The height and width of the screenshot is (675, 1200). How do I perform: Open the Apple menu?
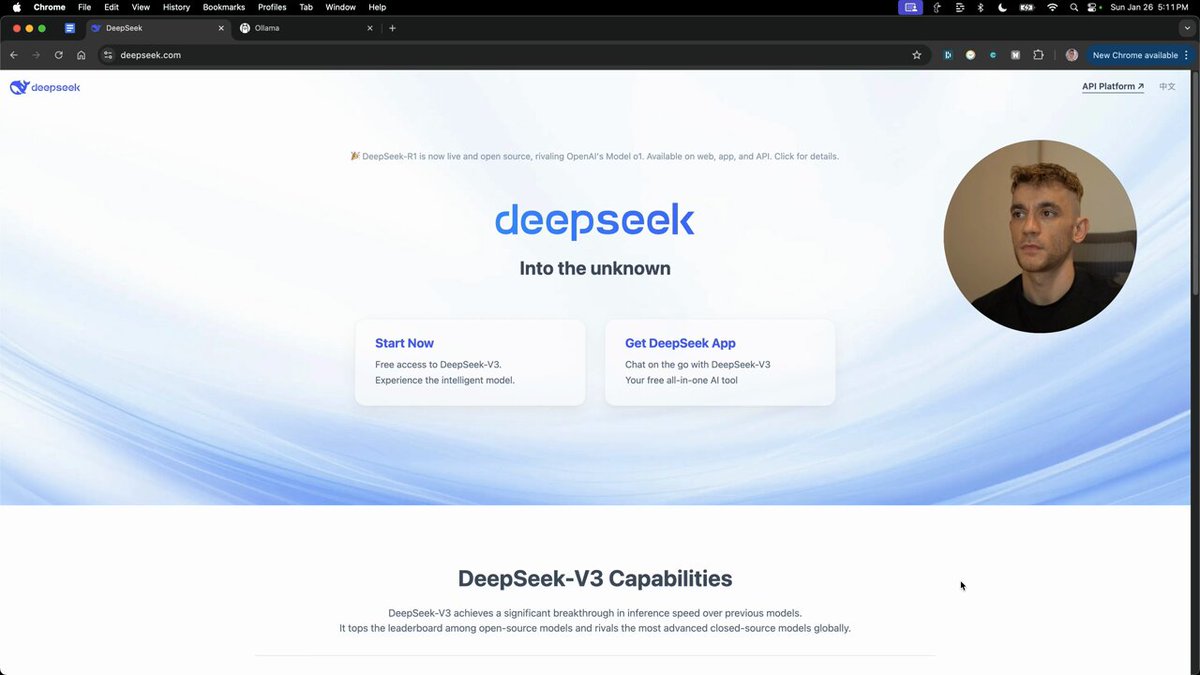click(16, 7)
